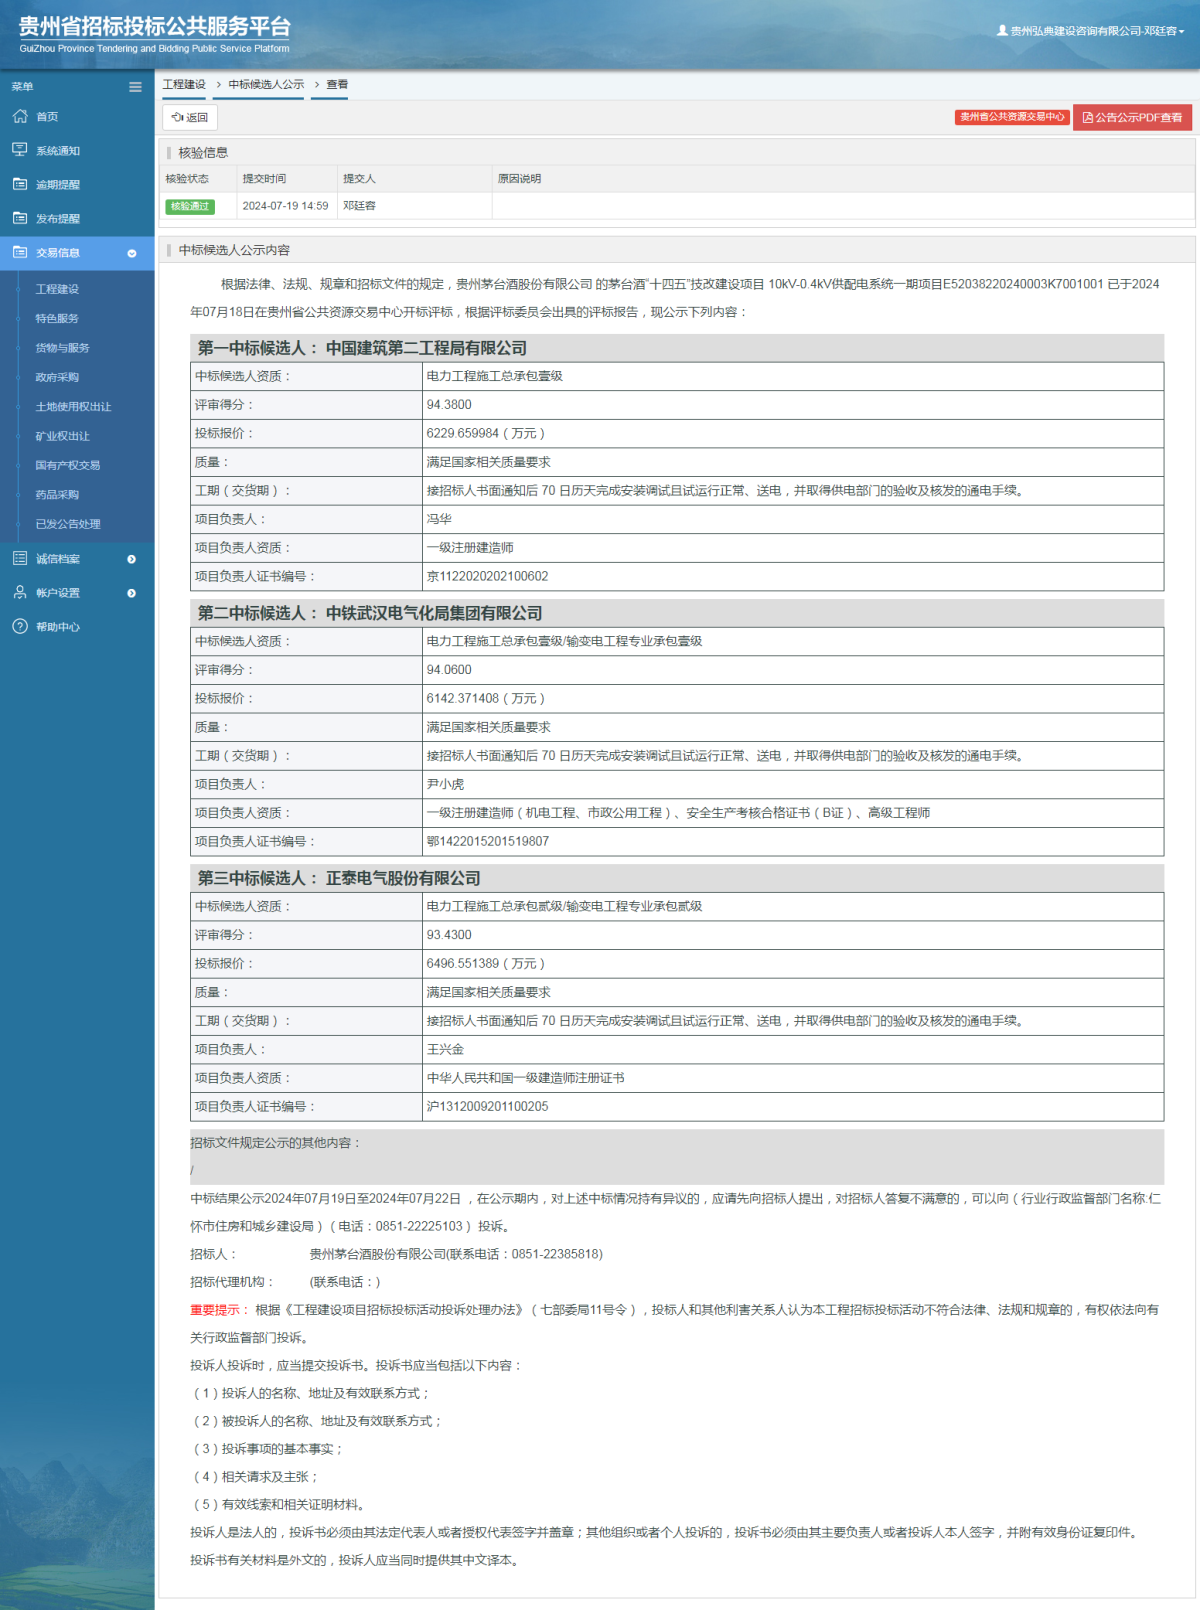Click the 贵州省公共资源交易中心 red tag
Viewport: 1200px width, 1610px height.
tap(1012, 117)
